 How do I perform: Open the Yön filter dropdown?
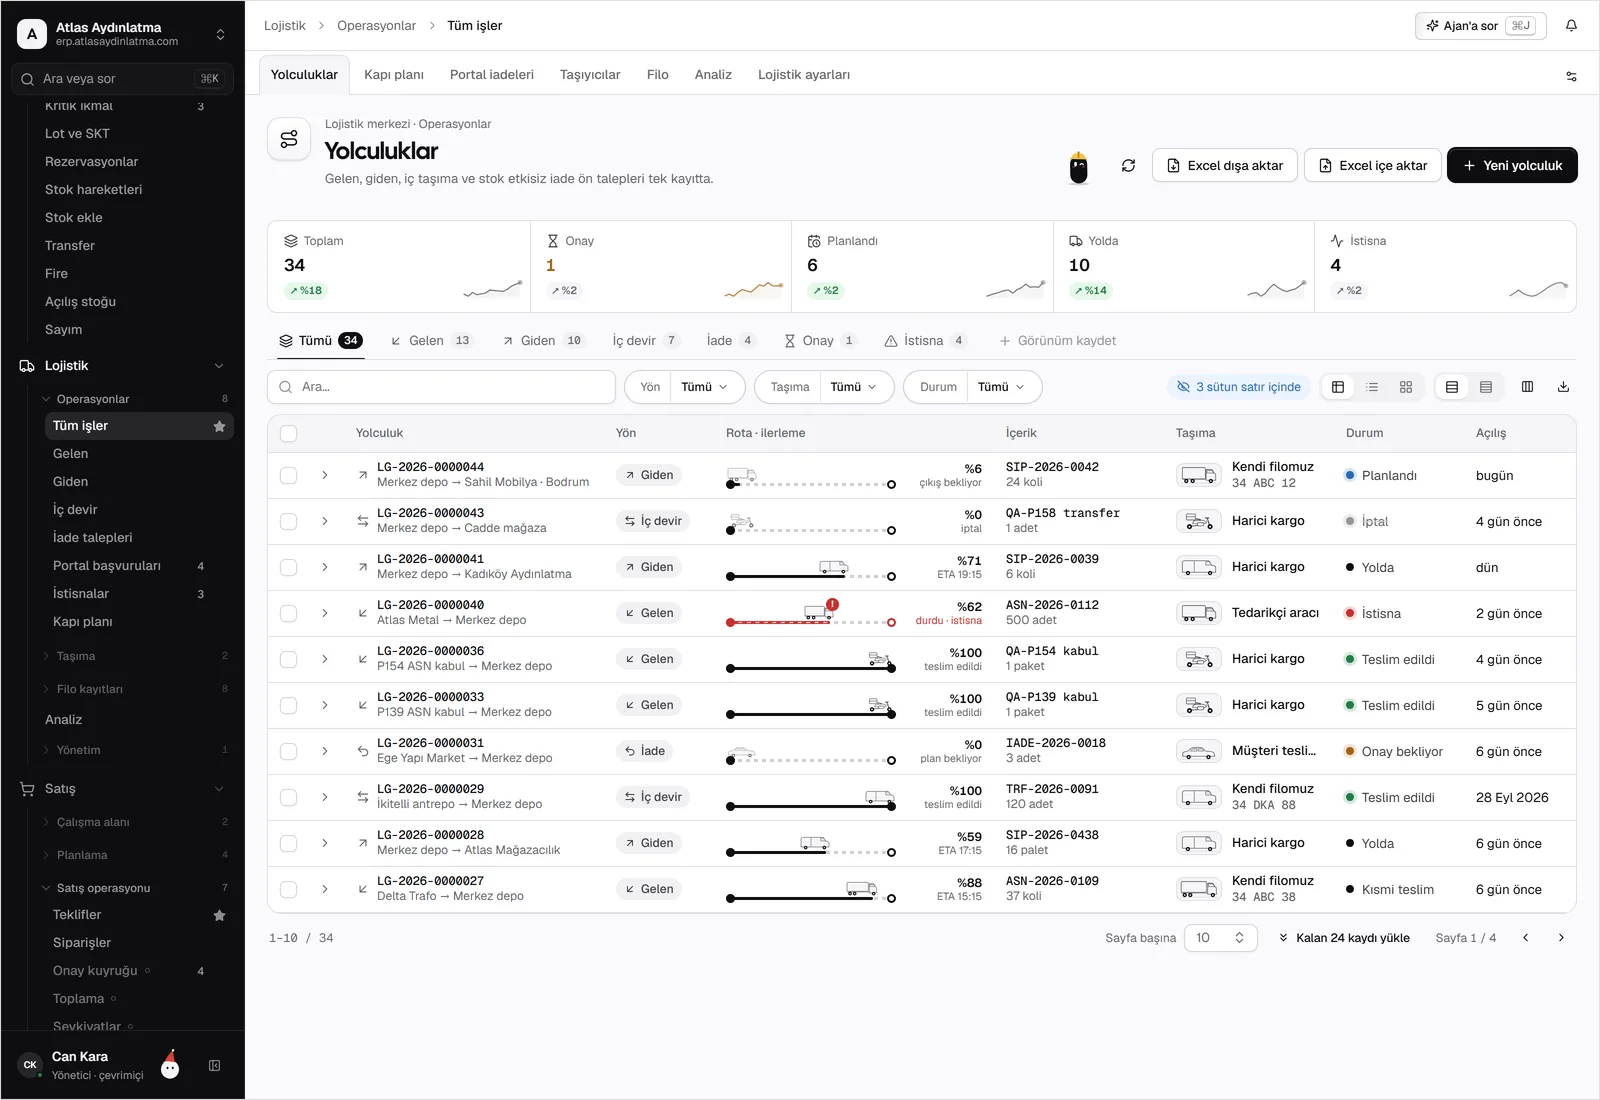click(685, 387)
